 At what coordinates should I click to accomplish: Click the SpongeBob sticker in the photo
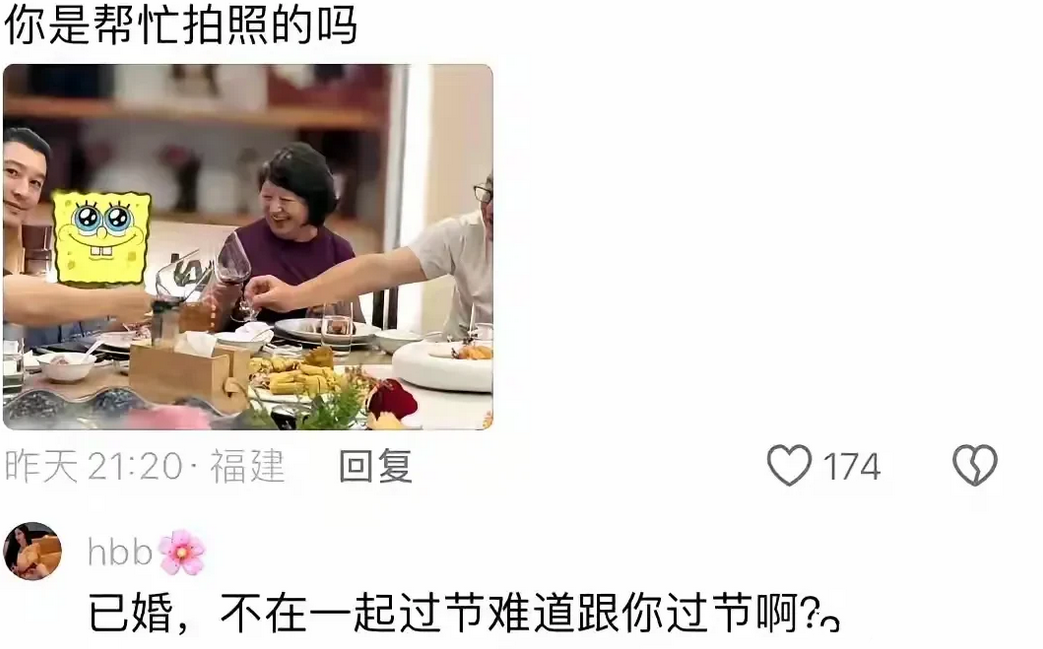click(x=102, y=237)
